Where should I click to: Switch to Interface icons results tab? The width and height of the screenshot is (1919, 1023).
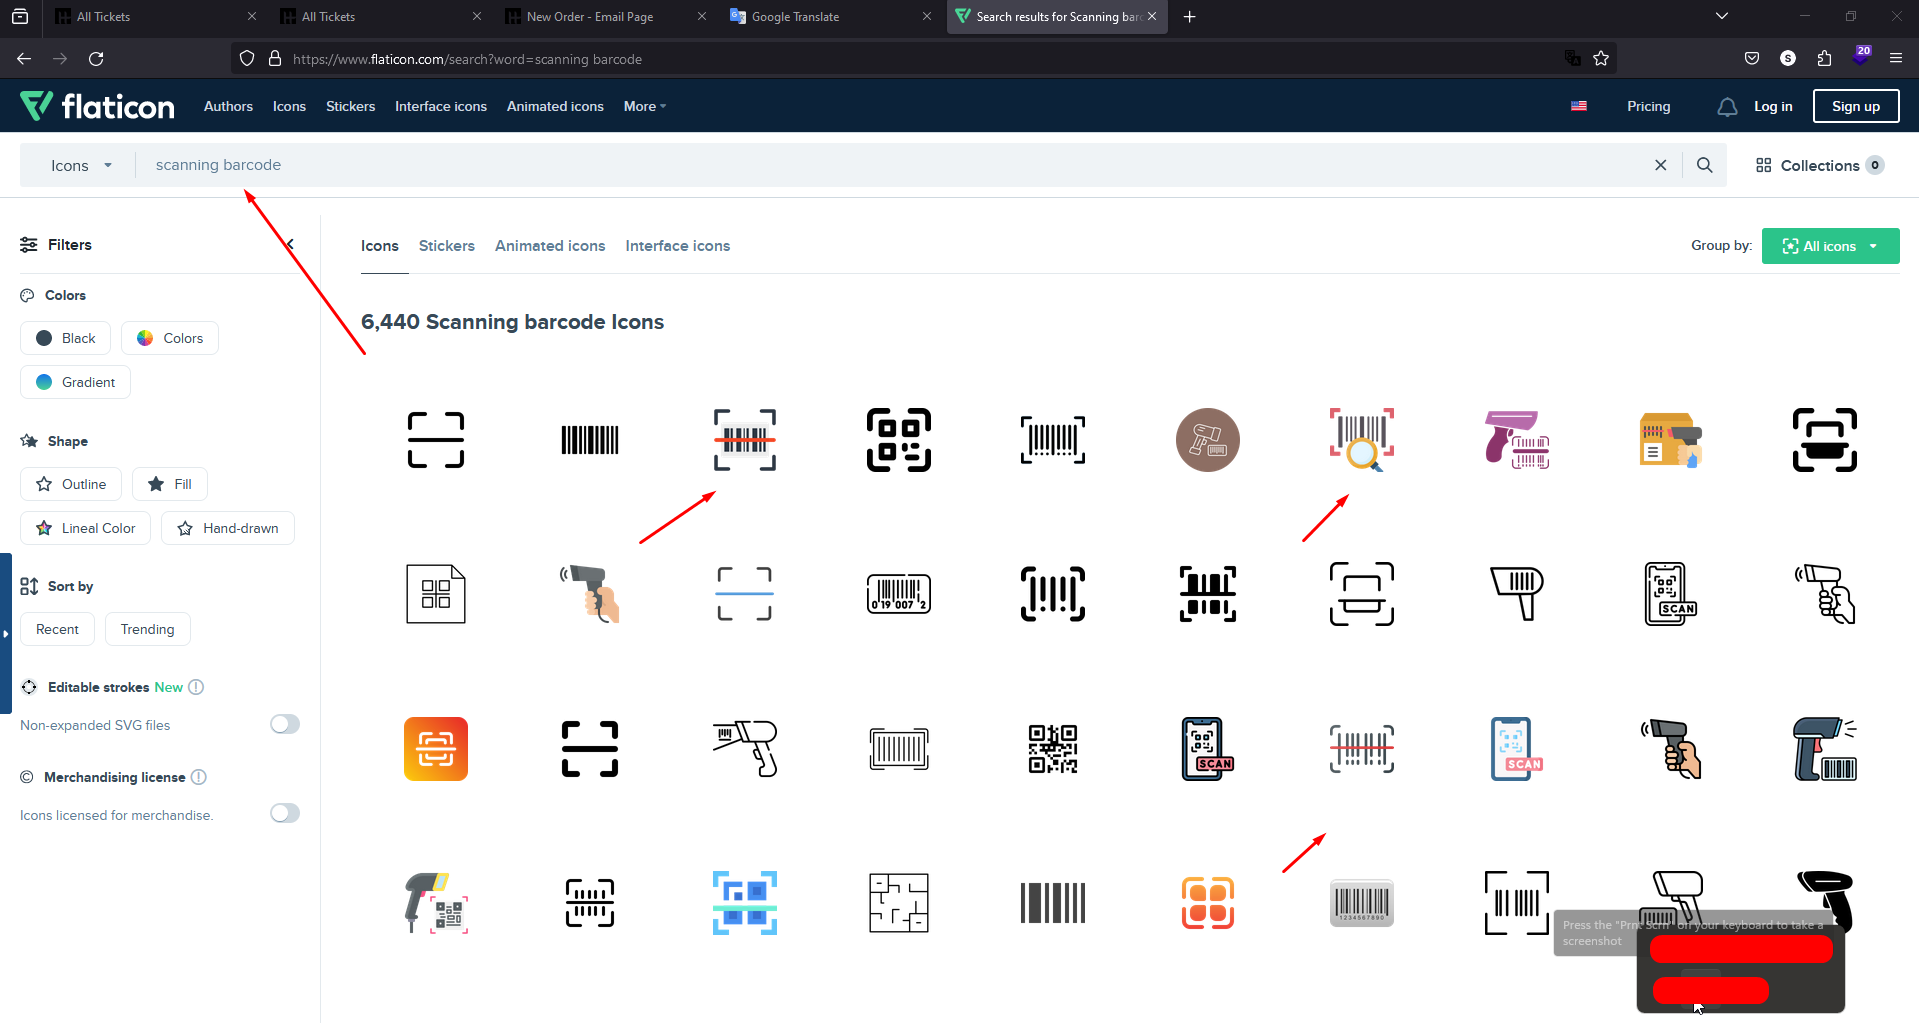pyautogui.click(x=678, y=246)
